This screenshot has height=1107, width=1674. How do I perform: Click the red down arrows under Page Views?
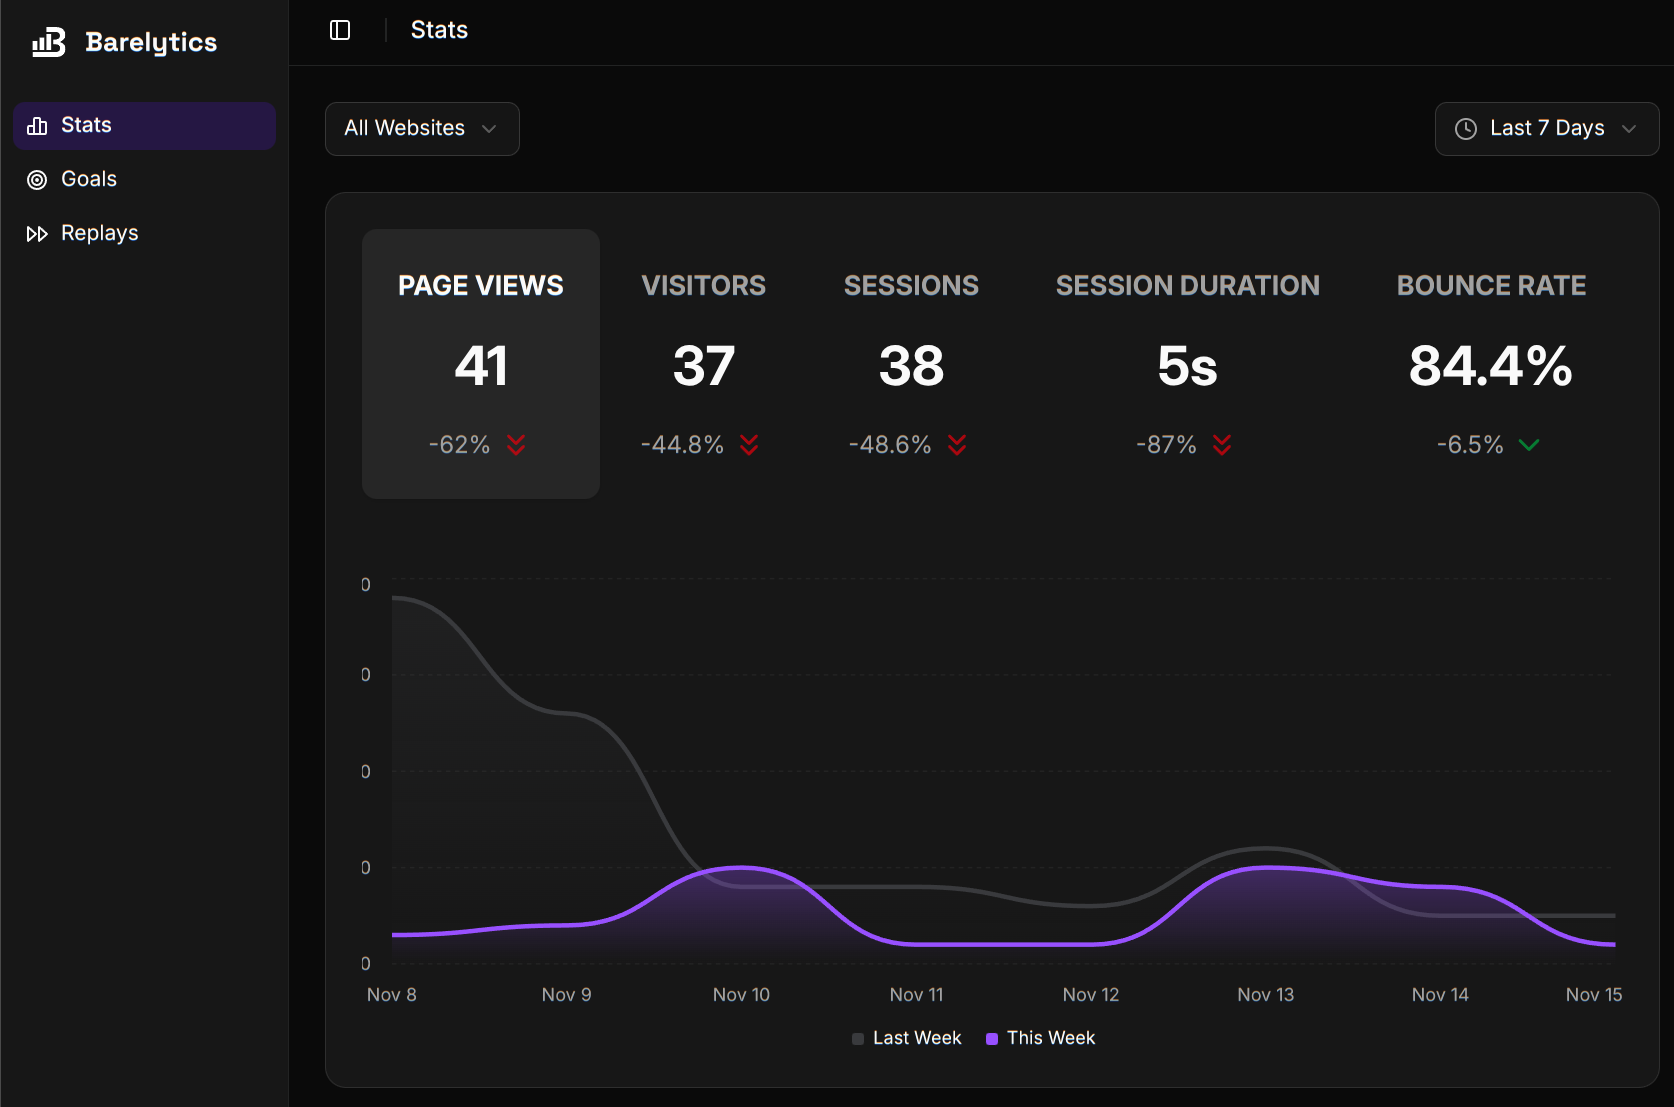coord(516,445)
